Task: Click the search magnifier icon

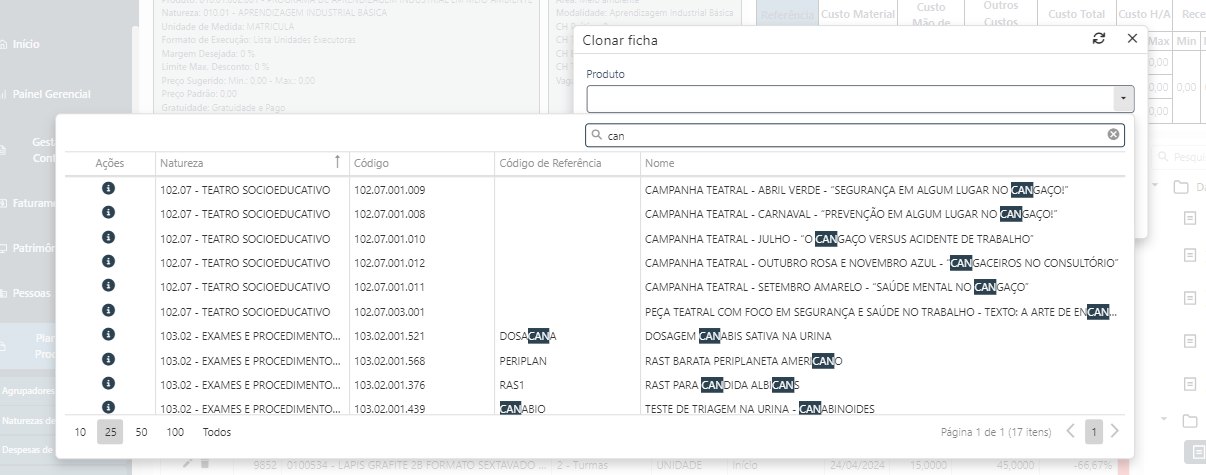Action: pos(597,135)
